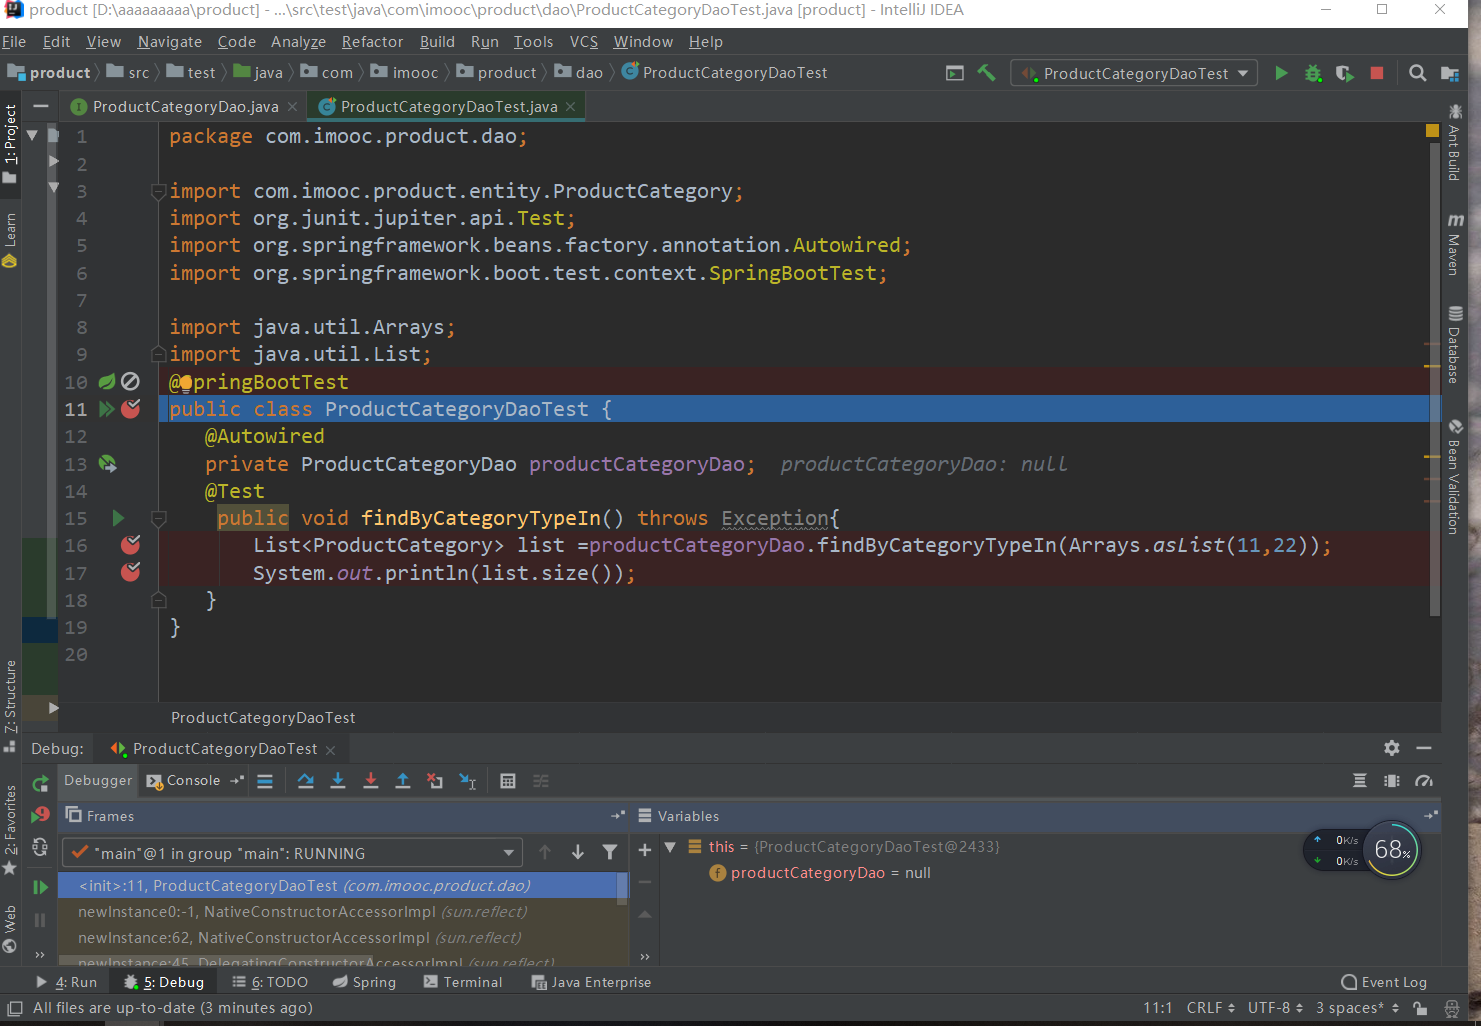Open the run configuration ProductCategoryDaoTest dropdown
This screenshot has width=1481, height=1026.
pyautogui.click(x=1134, y=73)
